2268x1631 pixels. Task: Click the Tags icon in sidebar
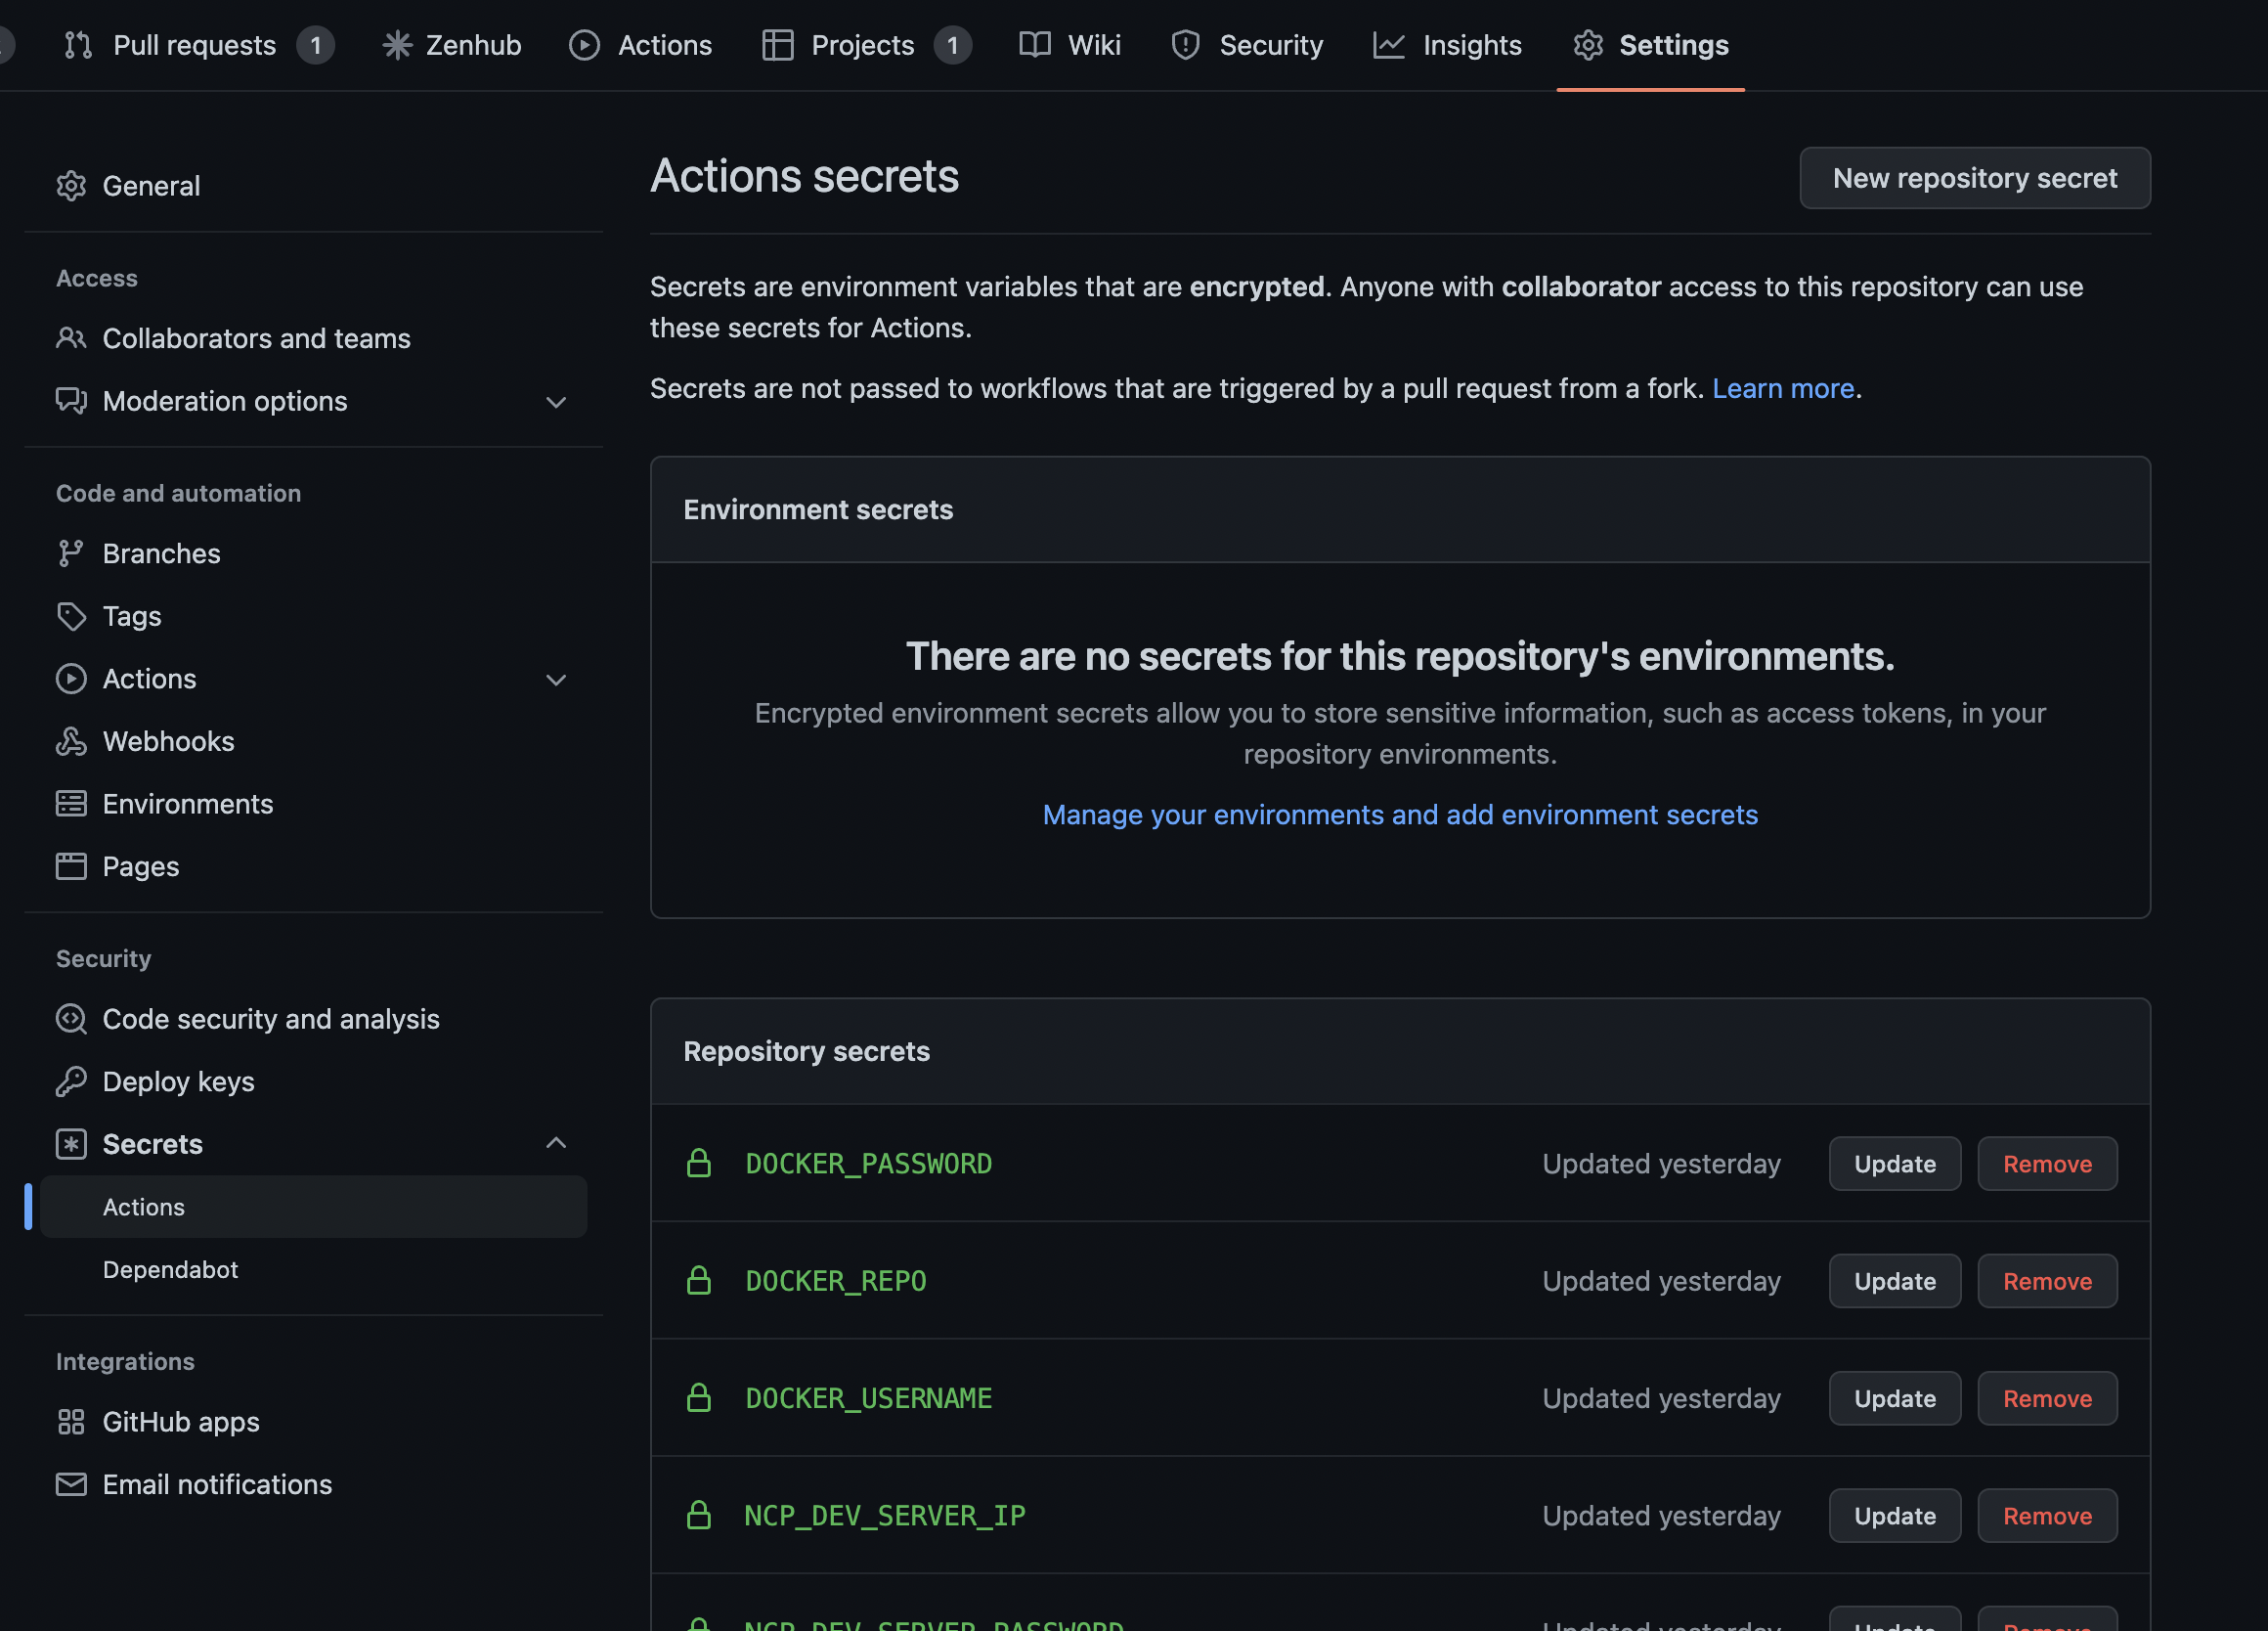coord(71,616)
